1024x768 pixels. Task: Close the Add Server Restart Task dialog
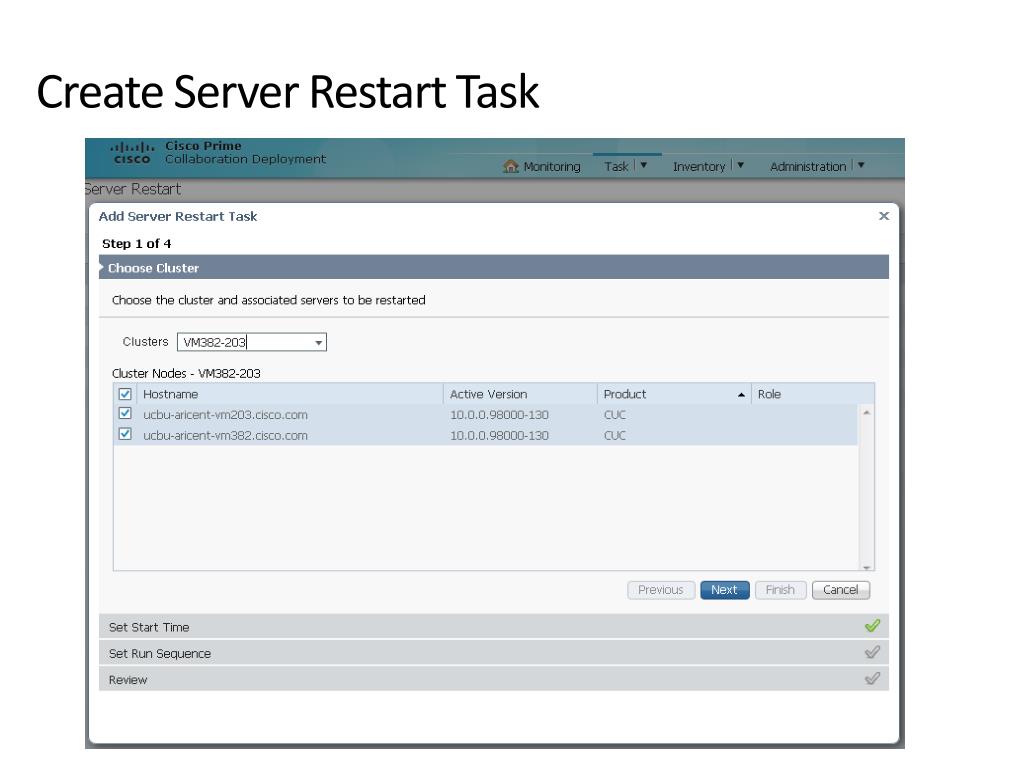[x=884, y=216]
